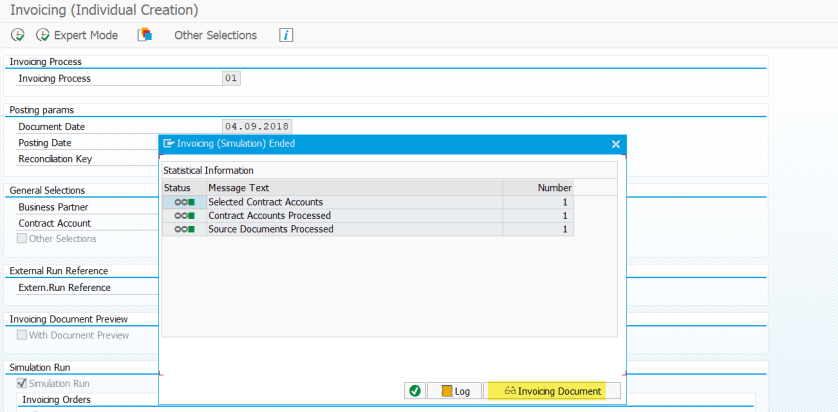
Task: Display the Invoicing Document
Action: (x=553, y=391)
